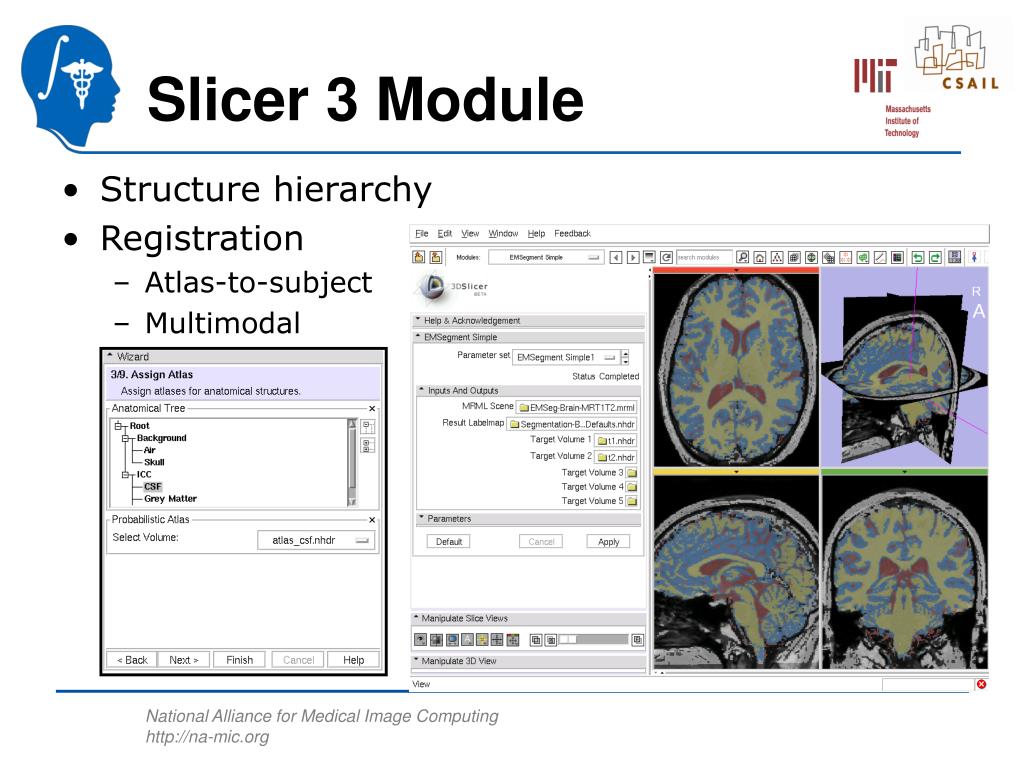
Task: Close the Anatomical Tree frame with X
Action: click(x=372, y=408)
